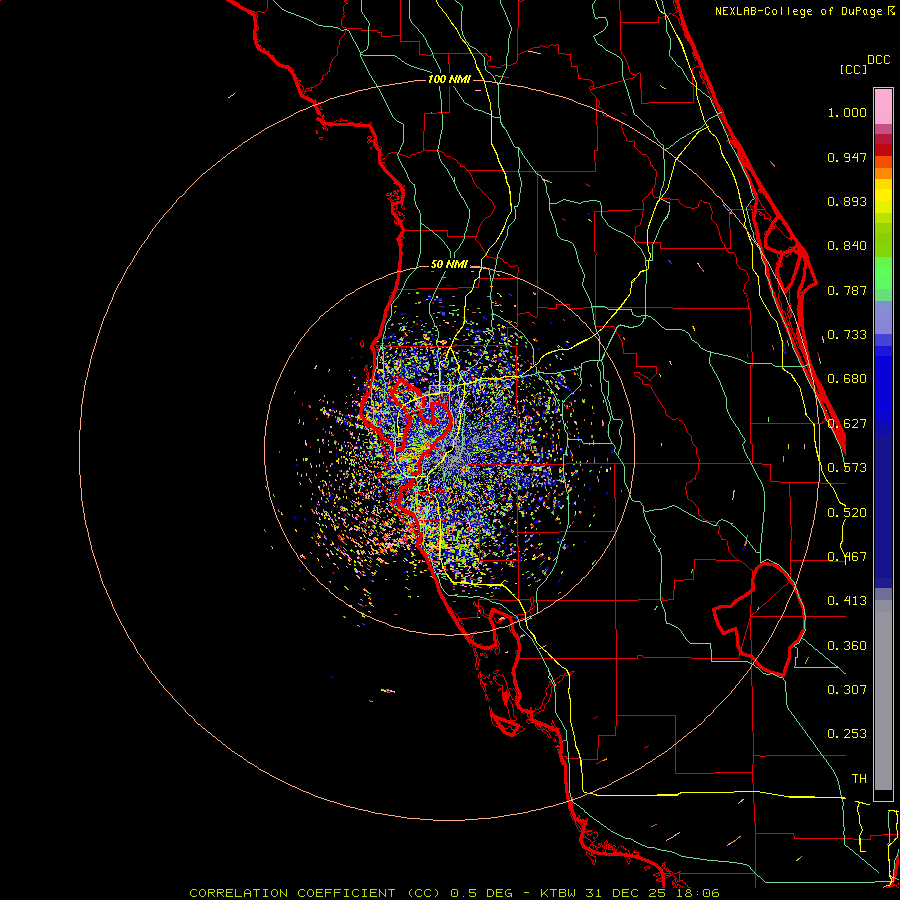
Task: Select the 1.000 scale value
Action: tap(847, 113)
